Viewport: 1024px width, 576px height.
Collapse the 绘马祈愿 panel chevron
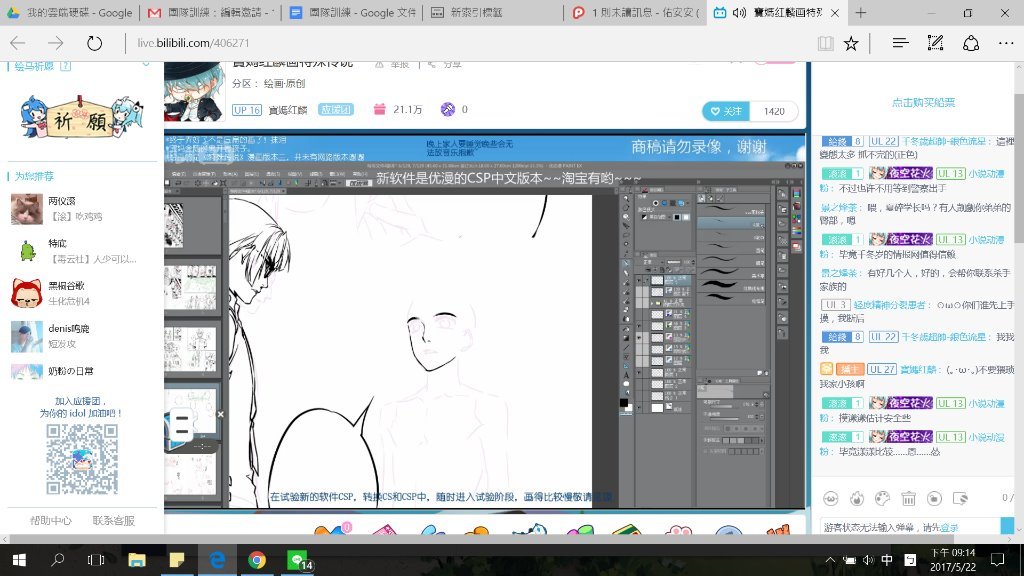146,65
